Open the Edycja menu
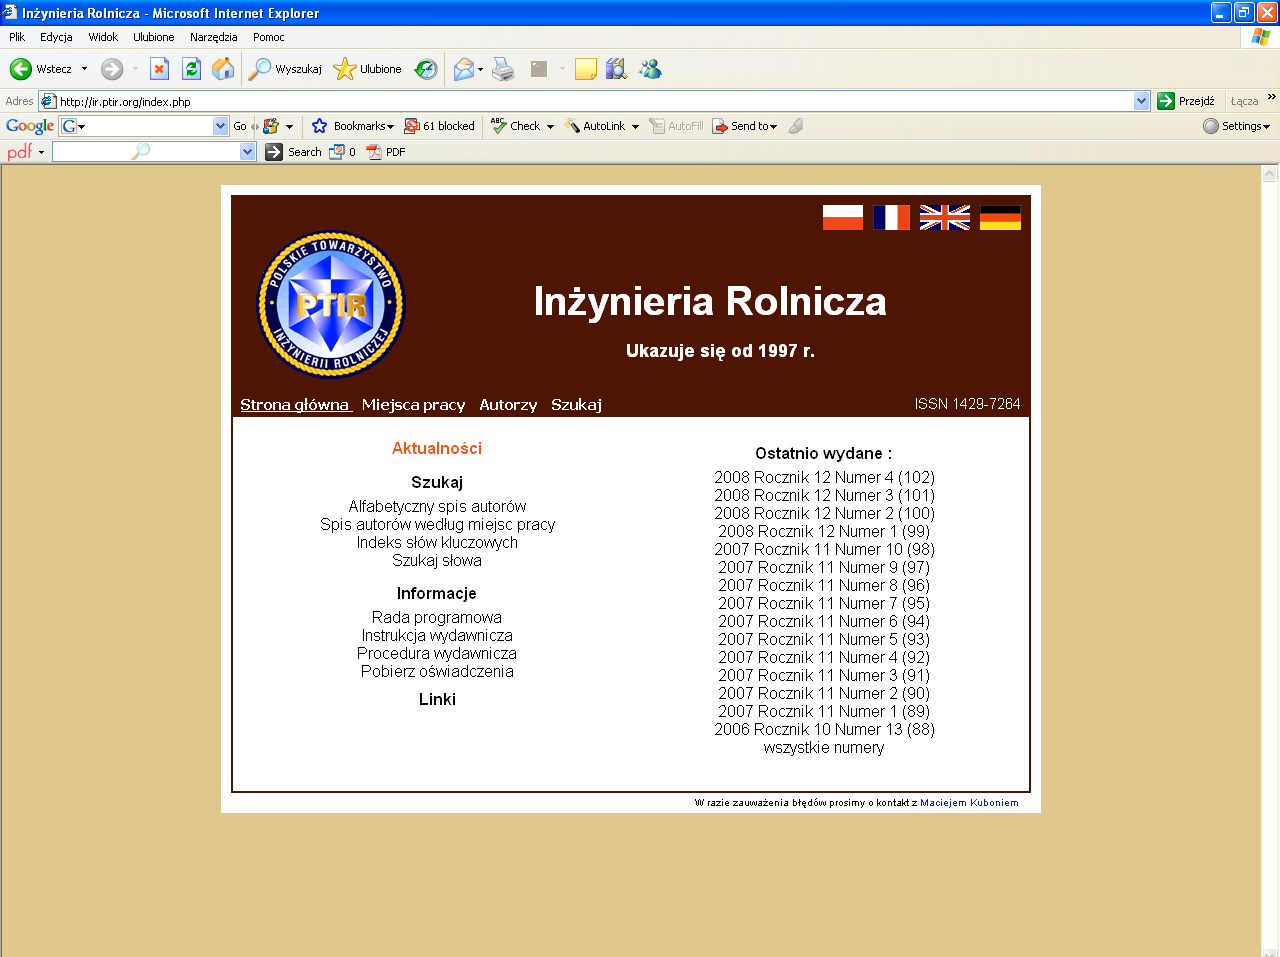This screenshot has width=1280, height=957. (56, 37)
